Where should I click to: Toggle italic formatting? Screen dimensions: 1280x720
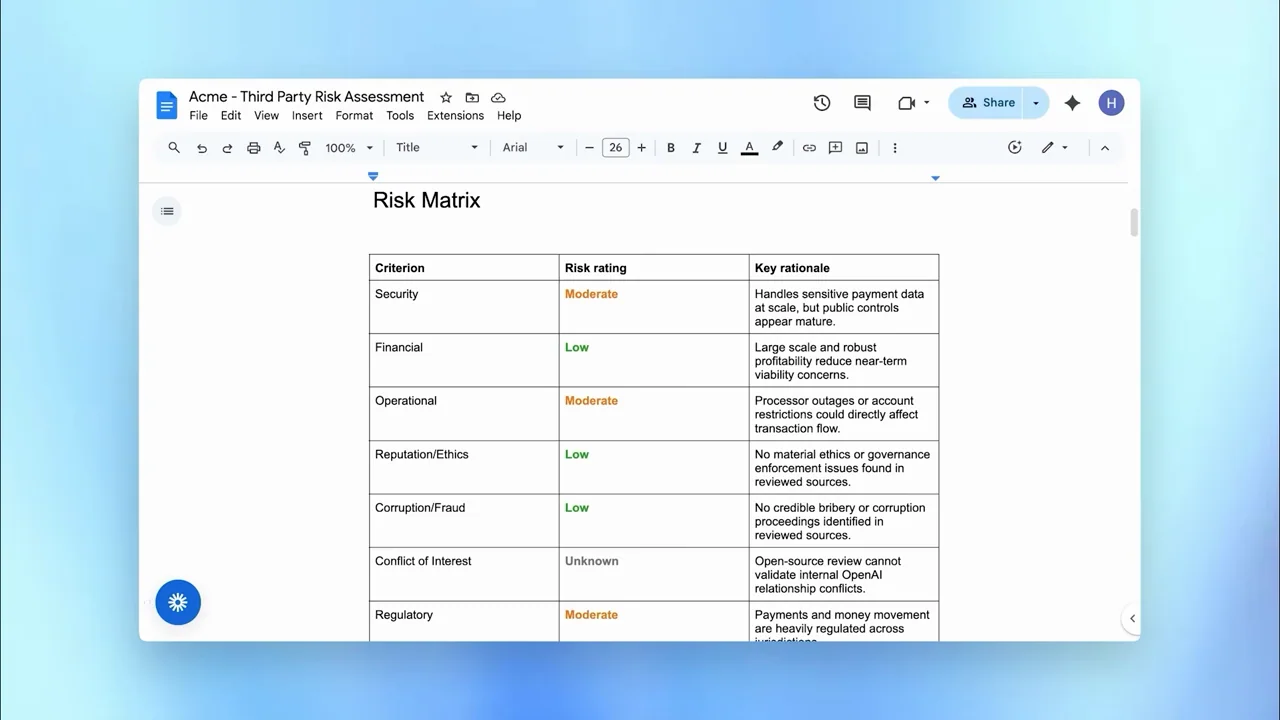pyautogui.click(x=696, y=148)
